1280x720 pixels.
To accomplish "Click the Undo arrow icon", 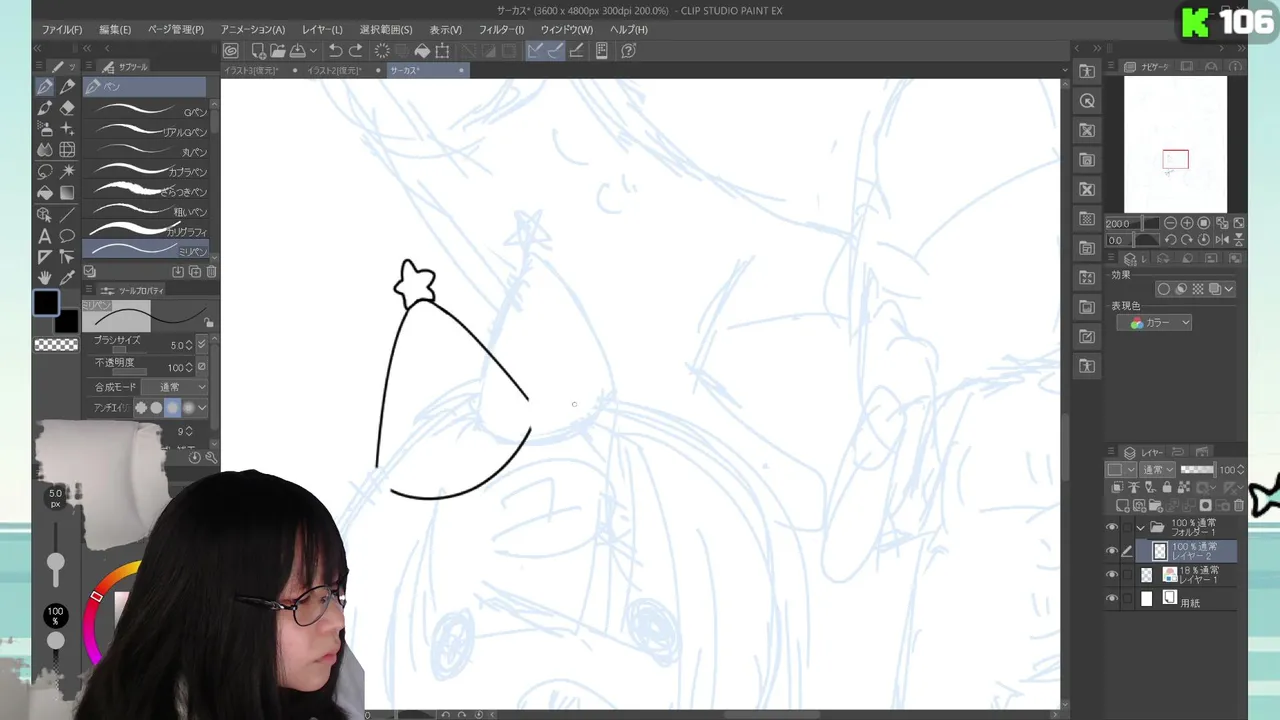I will pyautogui.click(x=336, y=50).
